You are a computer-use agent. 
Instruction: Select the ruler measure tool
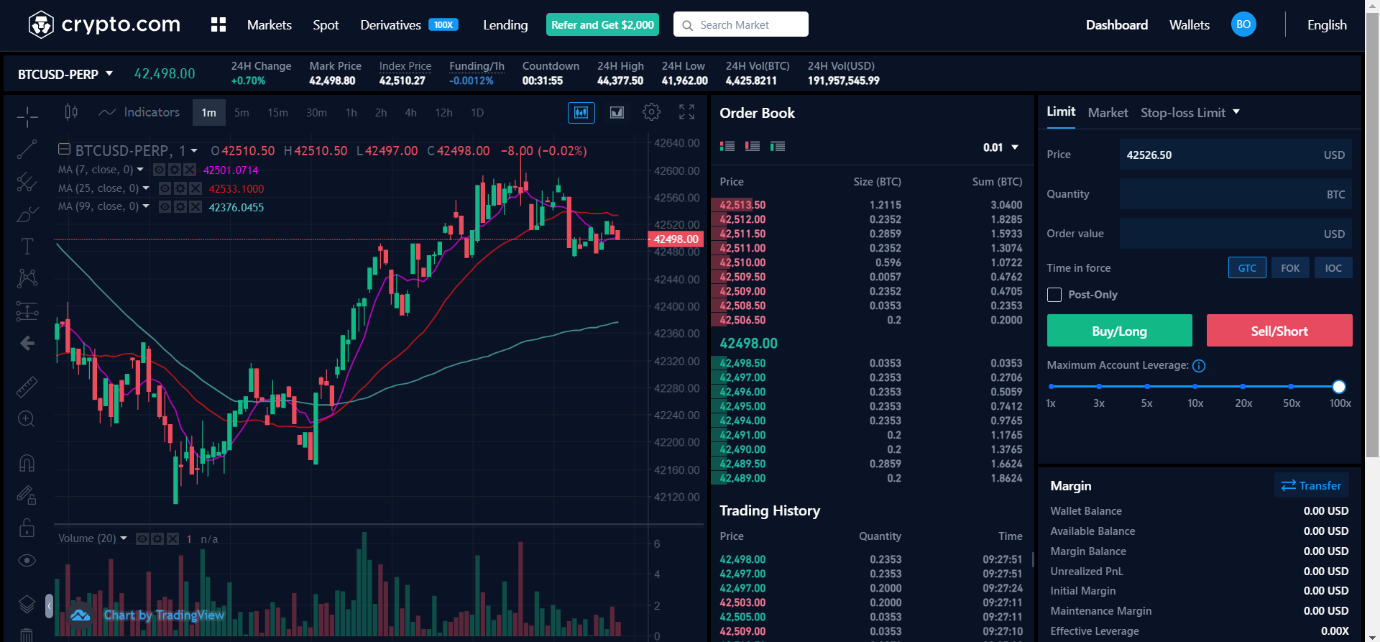tap(27, 386)
